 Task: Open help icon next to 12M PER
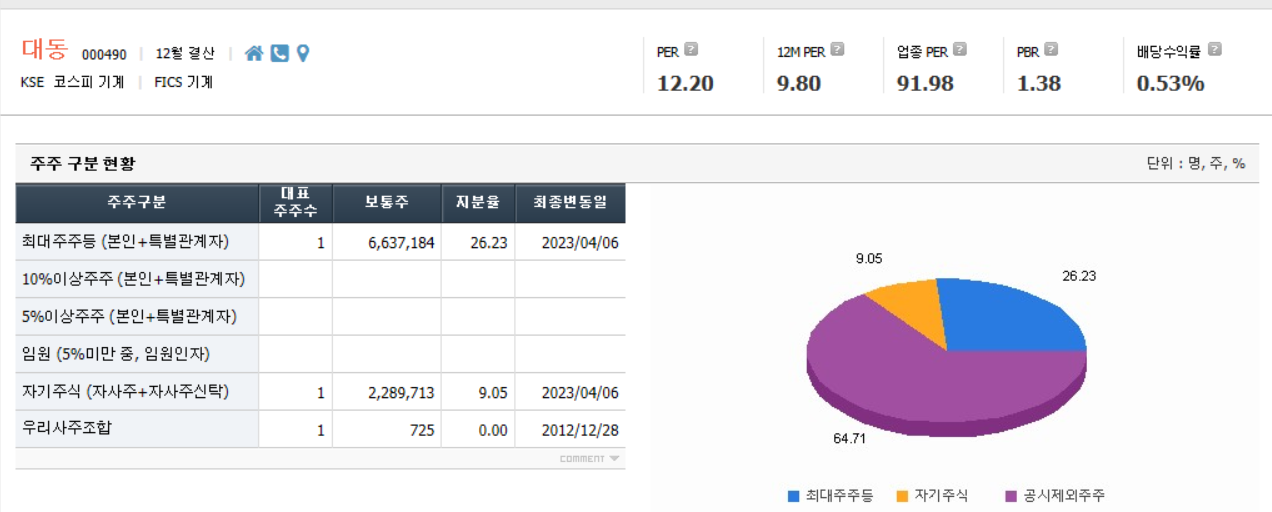point(838,49)
